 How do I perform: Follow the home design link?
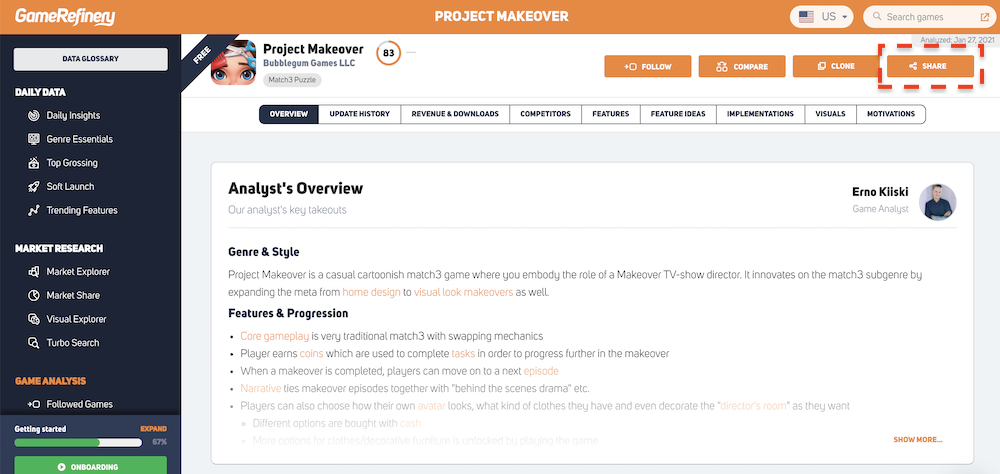point(371,292)
